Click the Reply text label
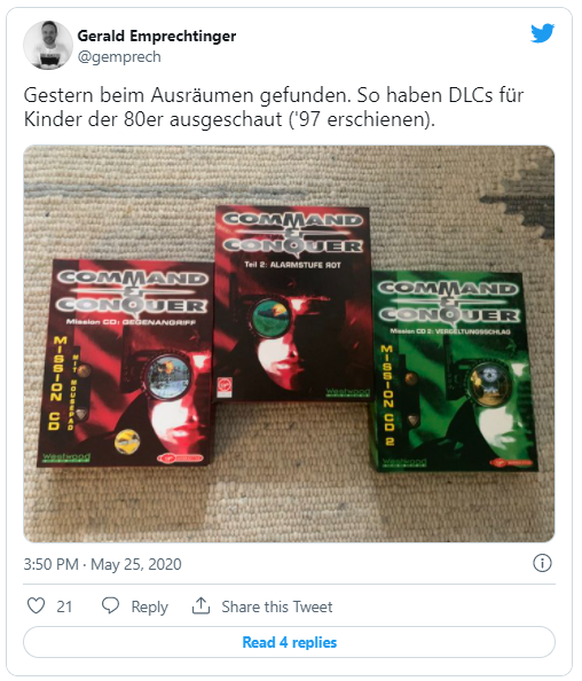Viewport: 582px width, 681px height. (149, 607)
